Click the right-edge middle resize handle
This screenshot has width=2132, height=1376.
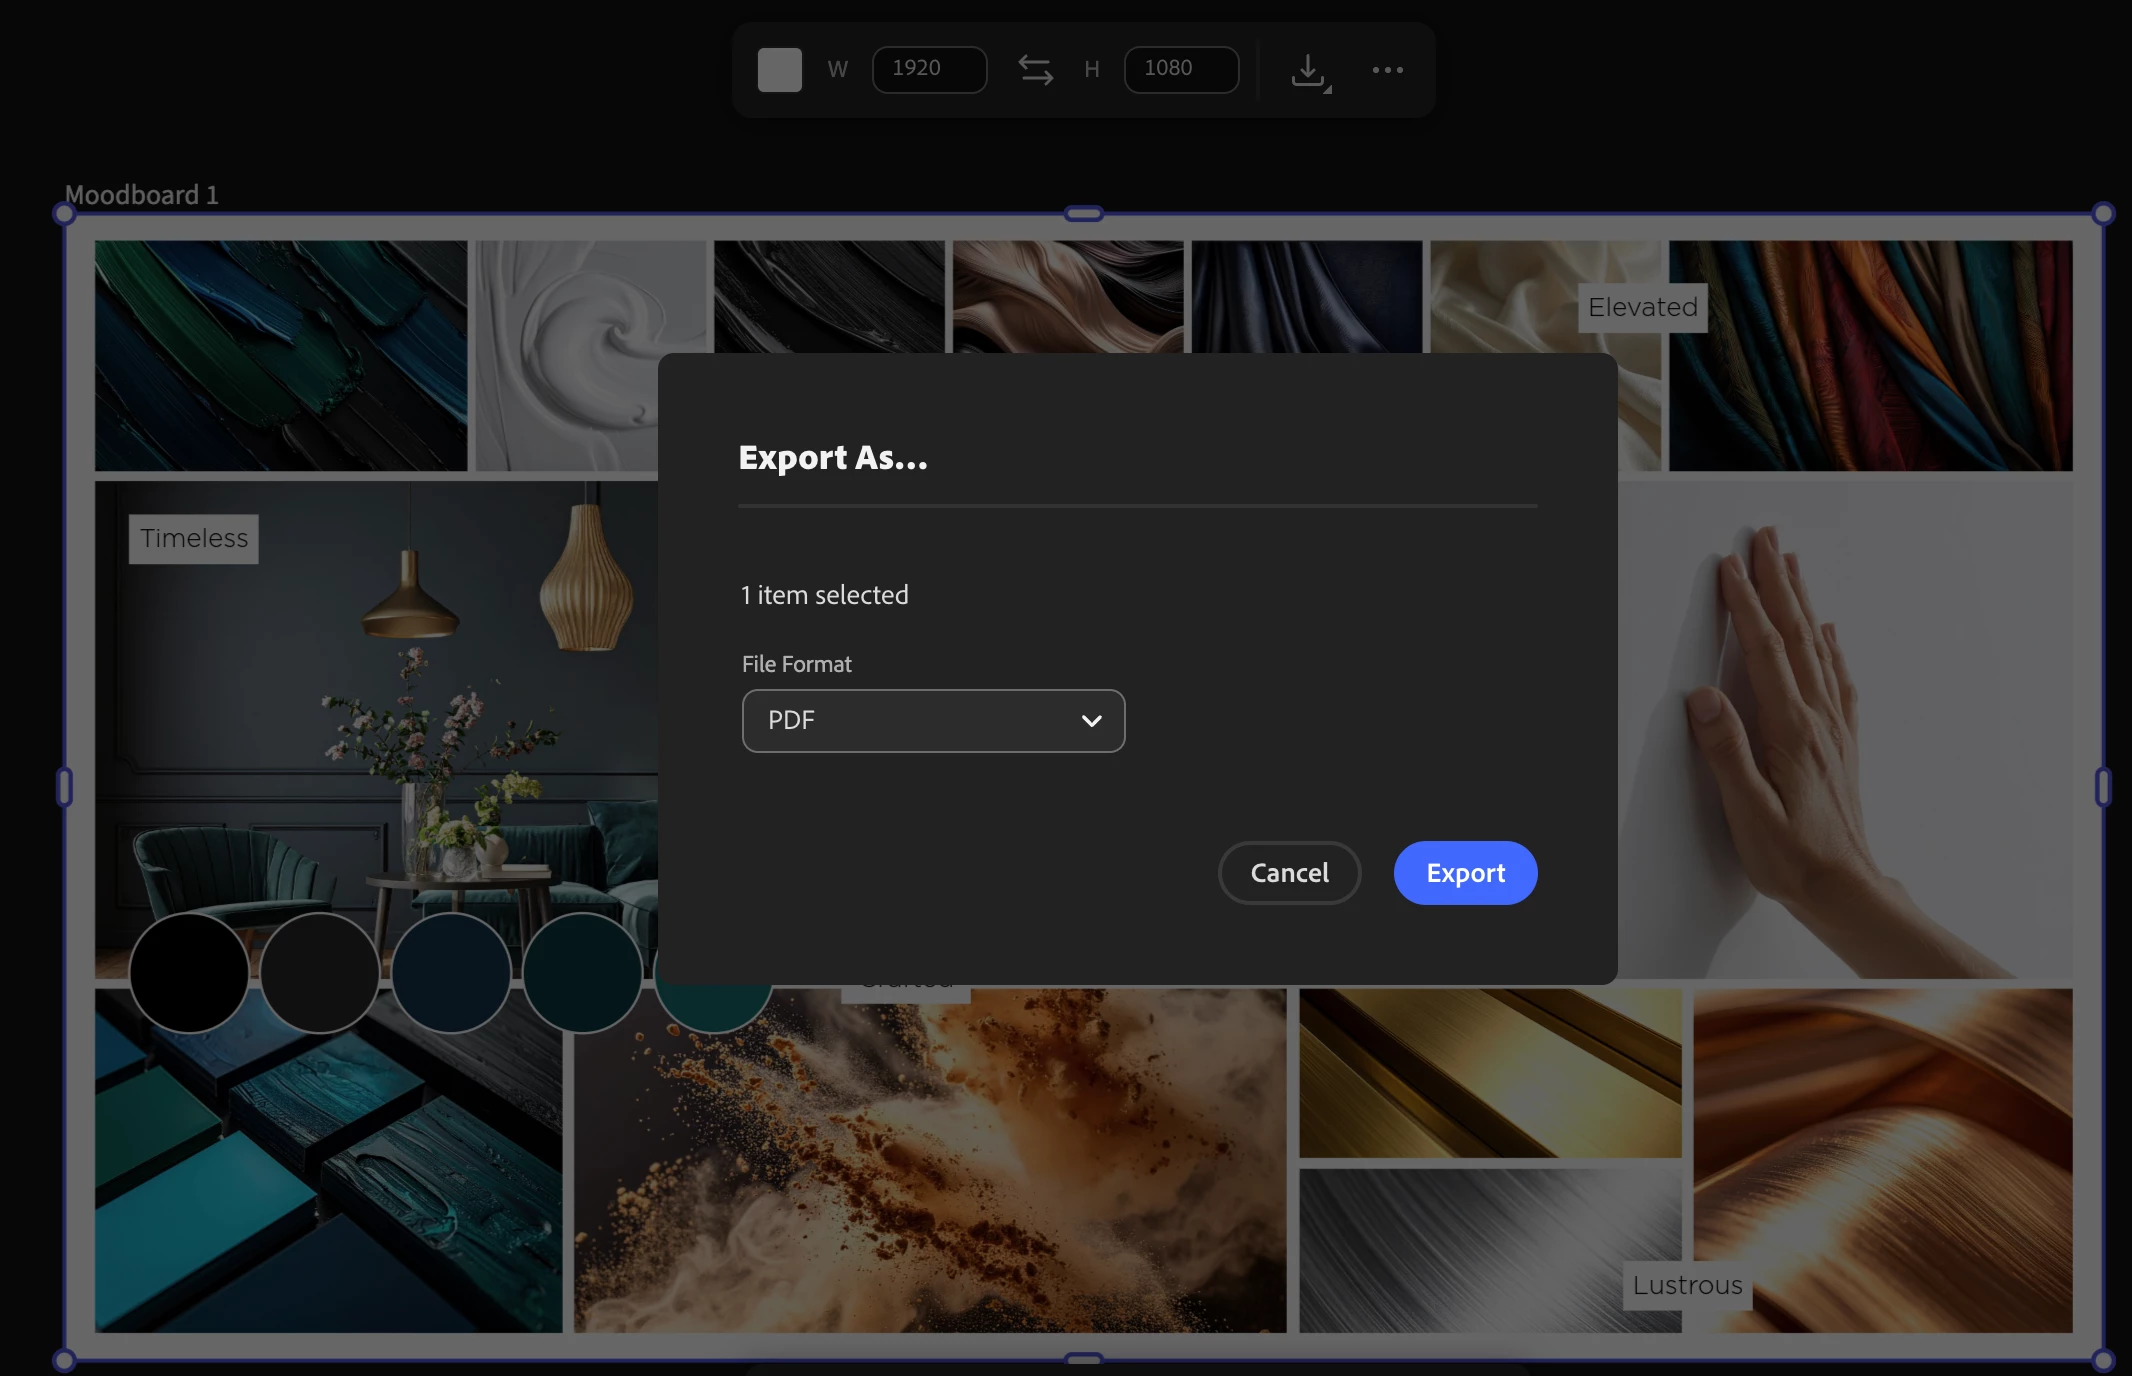(x=2103, y=787)
